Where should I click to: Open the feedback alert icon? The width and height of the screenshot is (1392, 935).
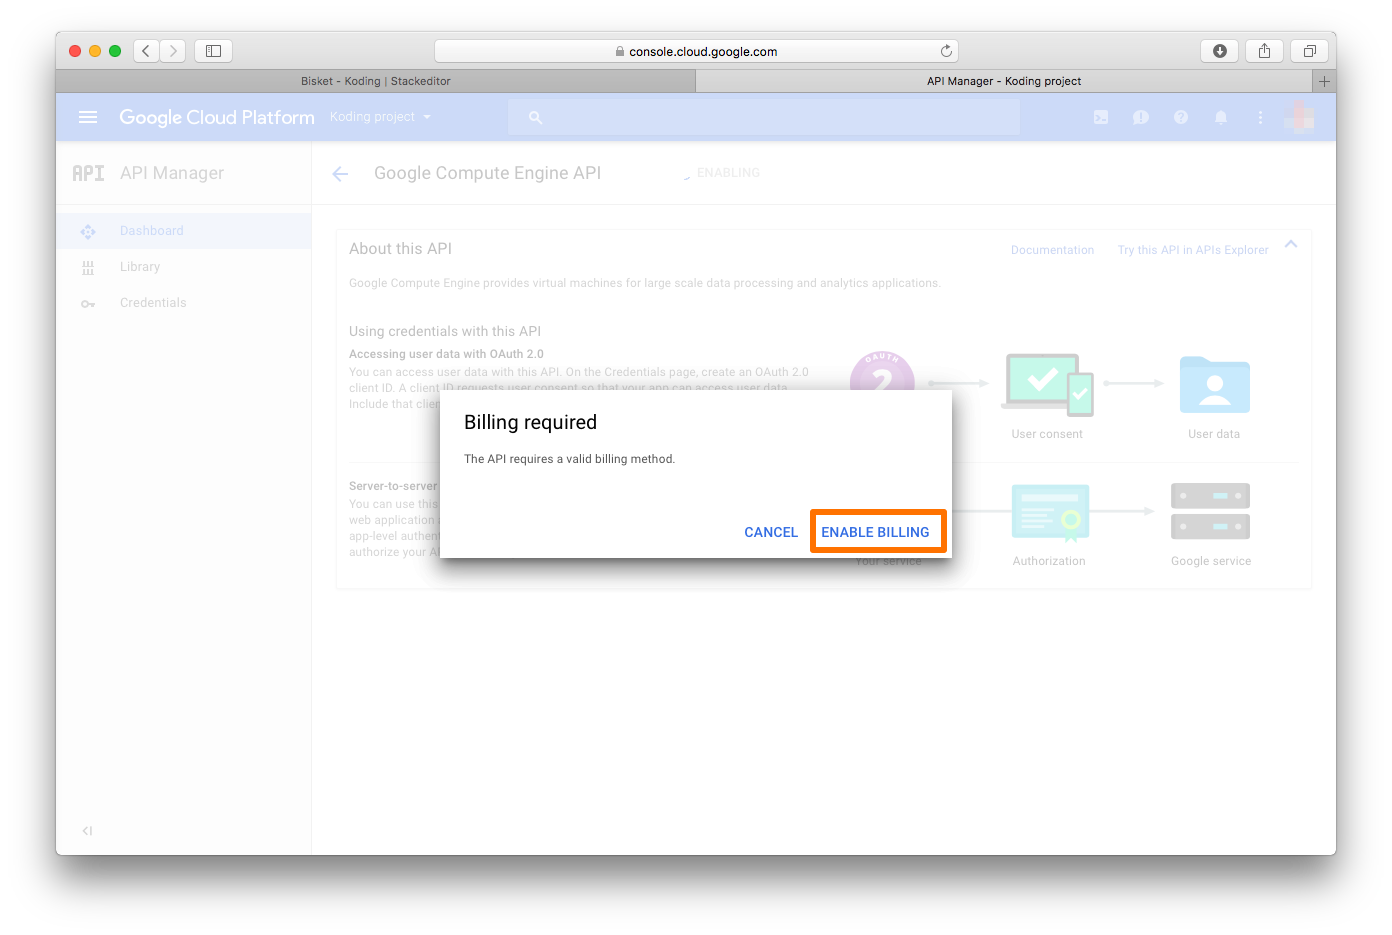tap(1141, 117)
